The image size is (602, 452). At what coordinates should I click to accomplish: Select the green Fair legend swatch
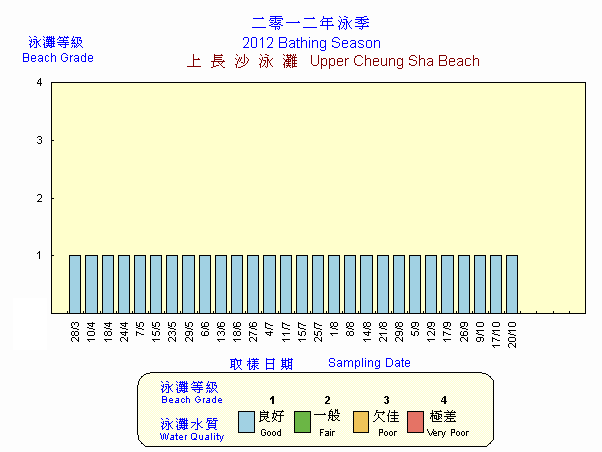point(302,422)
